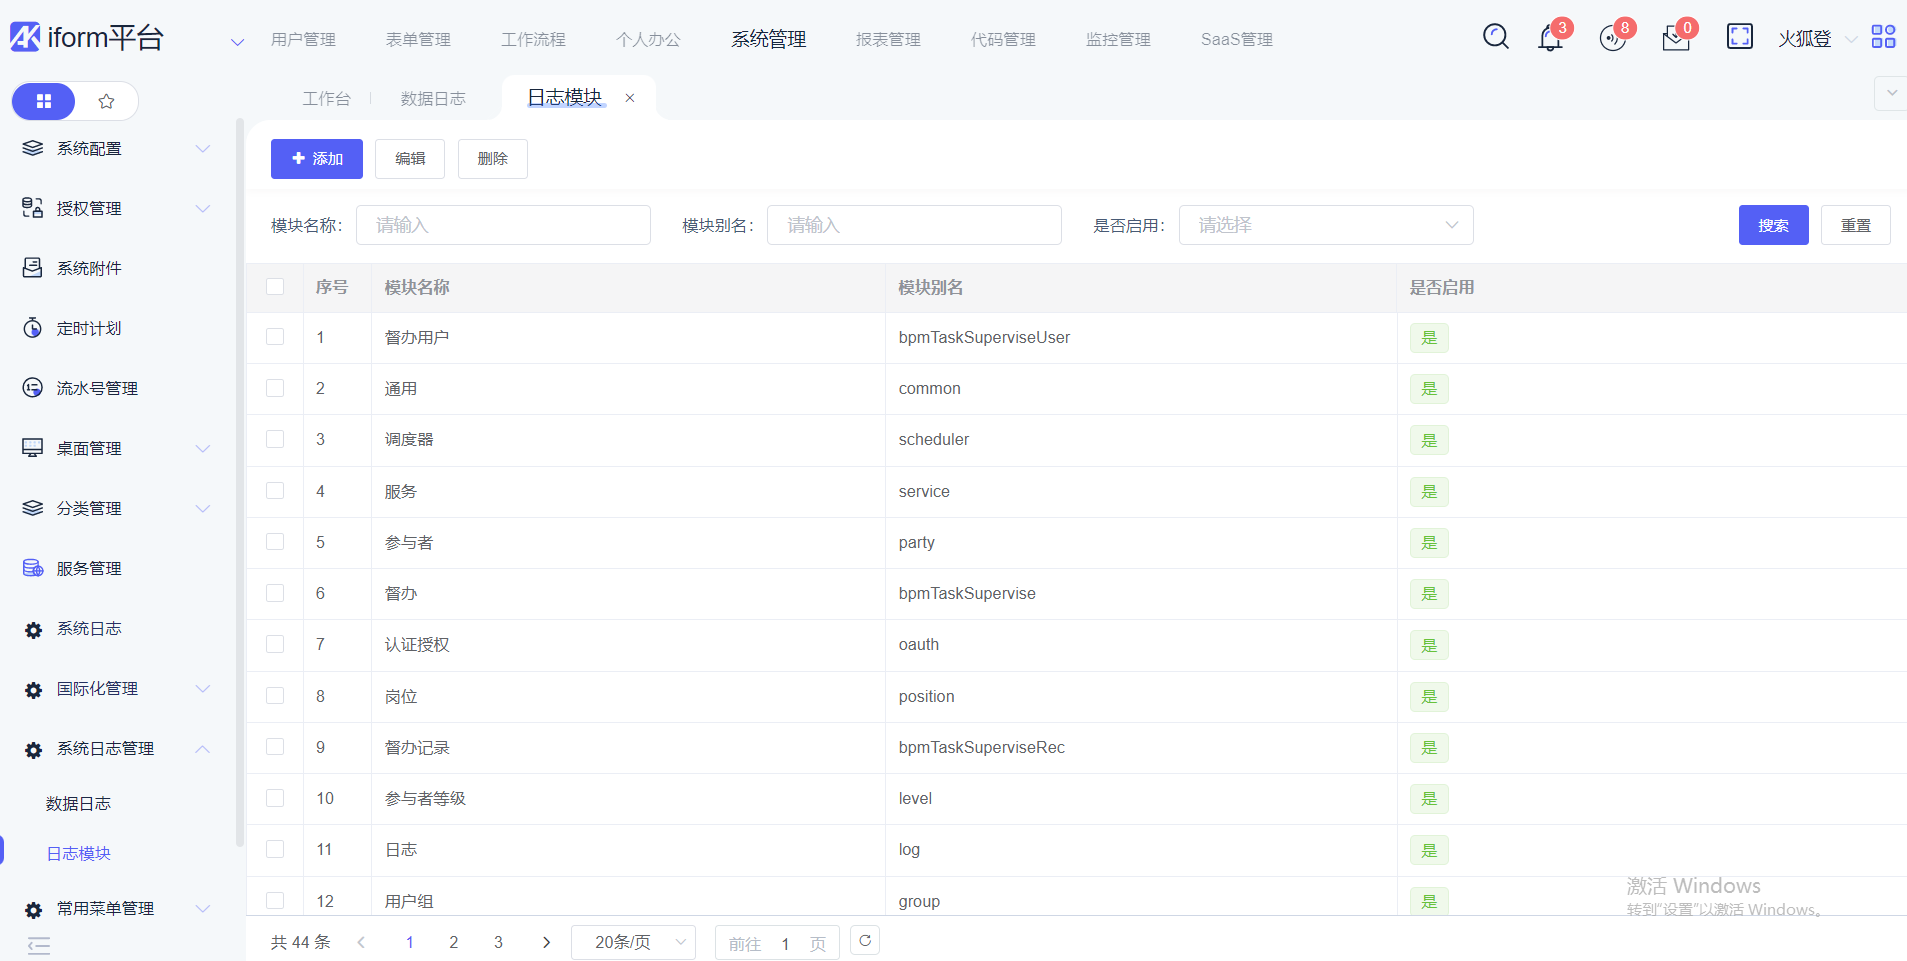This screenshot has height=961, width=1907.
Task: Focus the 模块名称 input field
Action: 503,225
